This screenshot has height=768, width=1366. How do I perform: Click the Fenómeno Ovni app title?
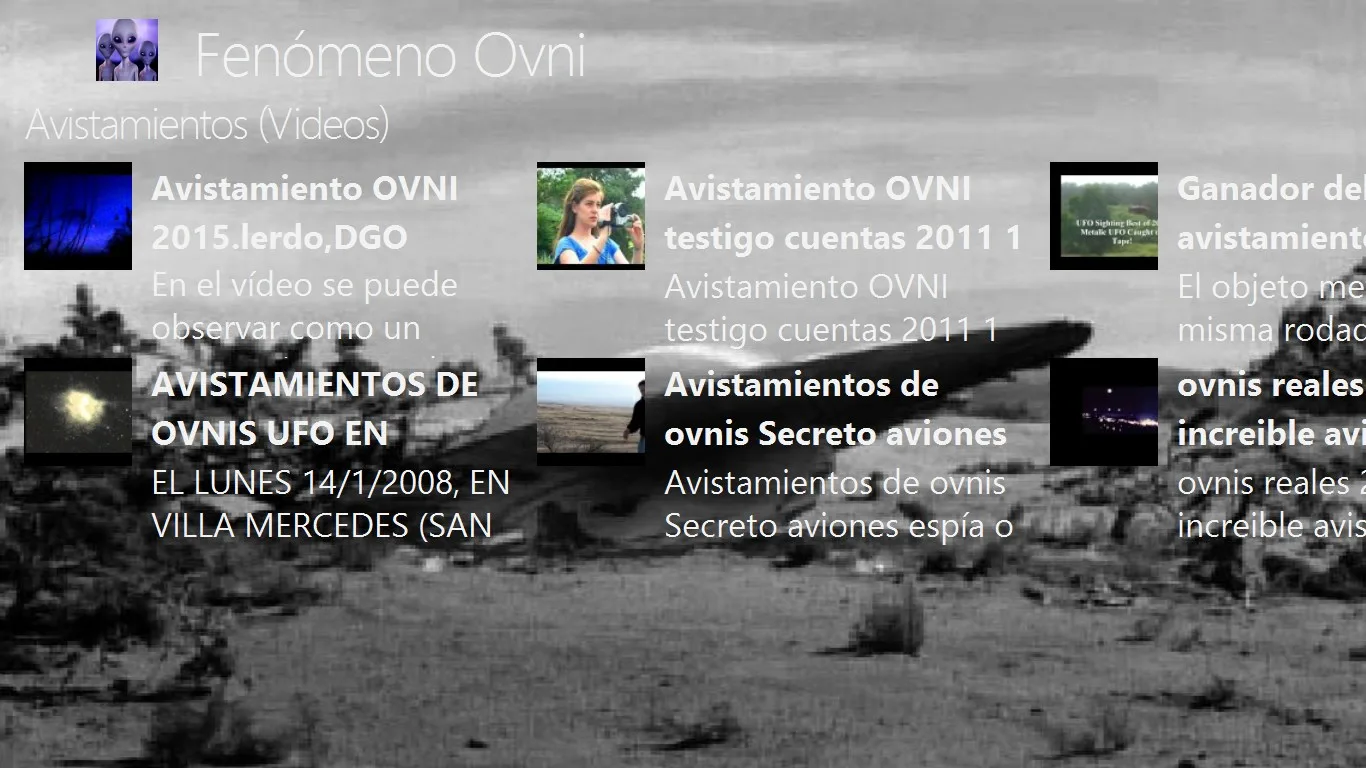(390, 56)
